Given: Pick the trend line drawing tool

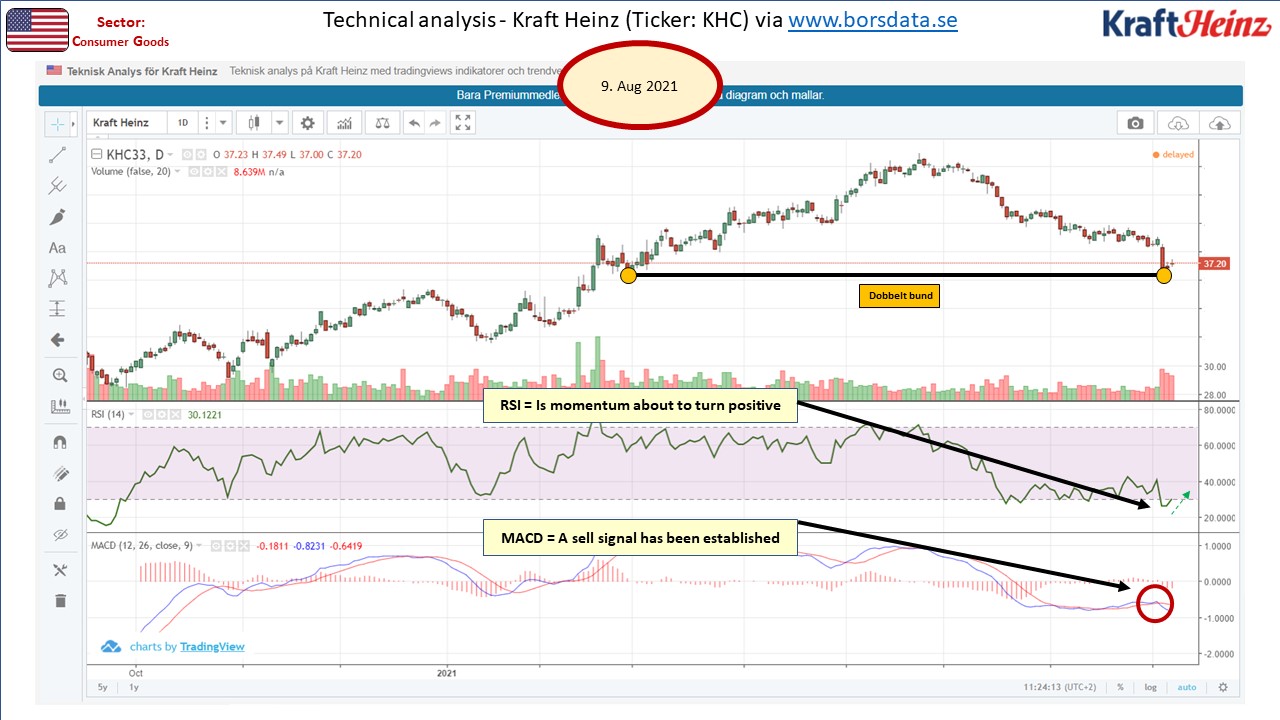Looking at the screenshot, I should pyautogui.click(x=58, y=155).
